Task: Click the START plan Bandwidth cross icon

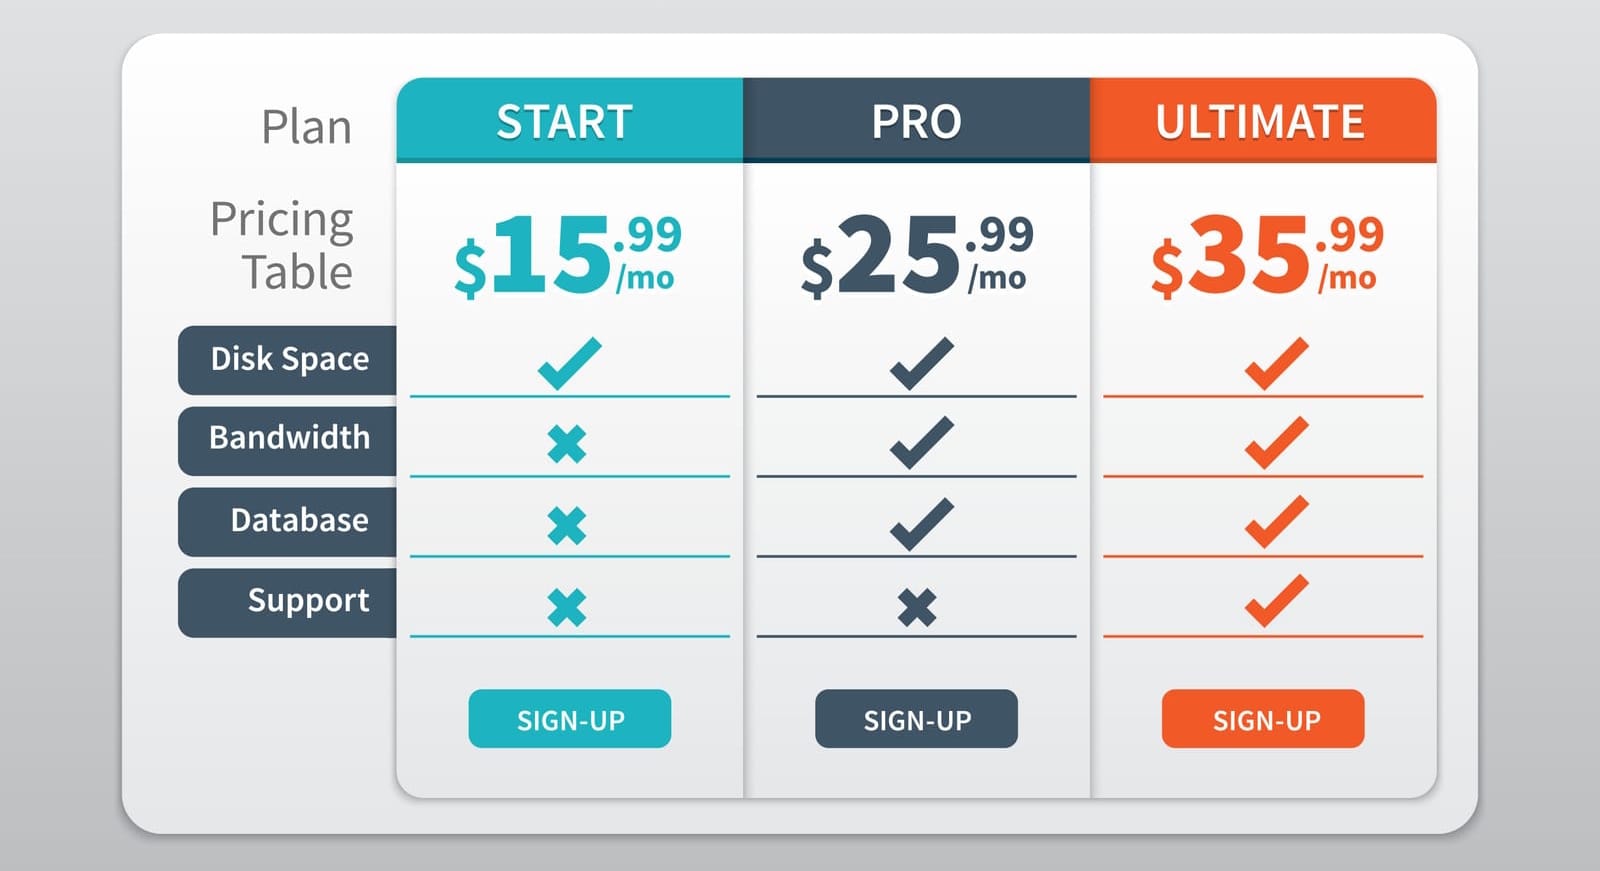Action: click(567, 444)
